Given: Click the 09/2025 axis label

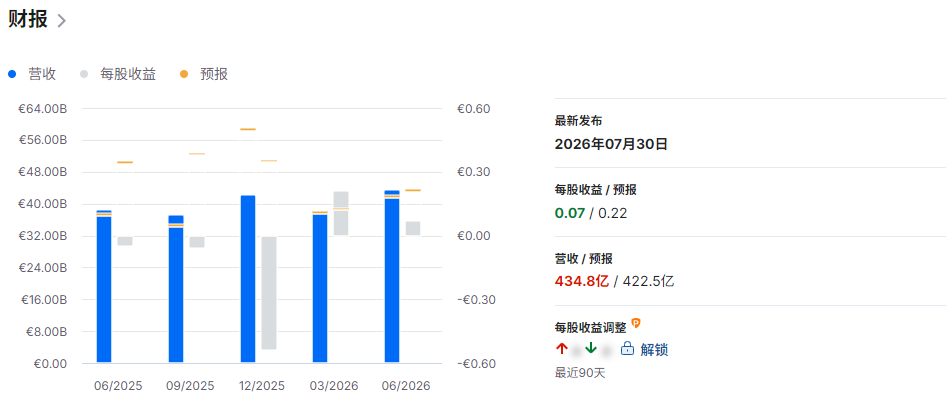Looking at the screenshot, I should [190, 386].
